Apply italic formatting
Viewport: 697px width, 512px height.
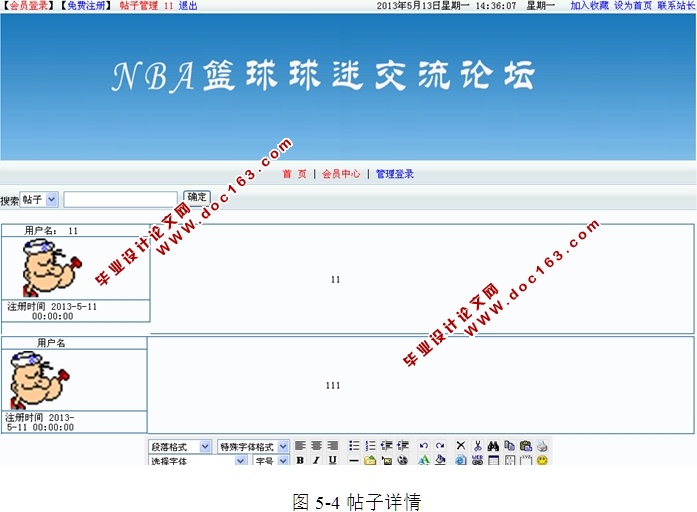(x=316, y=460)
